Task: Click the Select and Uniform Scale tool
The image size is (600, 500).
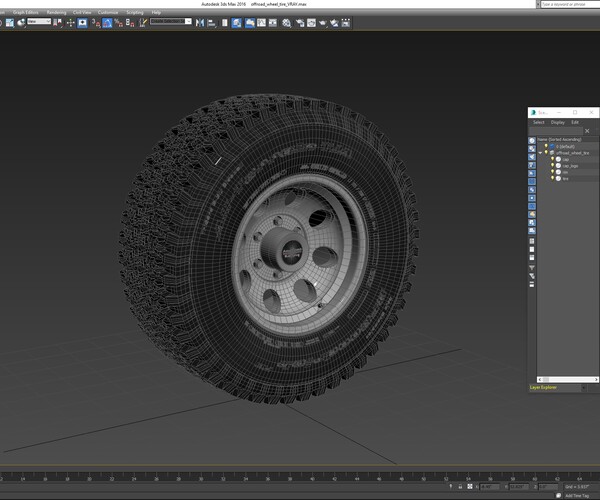Action: (10, 23)
